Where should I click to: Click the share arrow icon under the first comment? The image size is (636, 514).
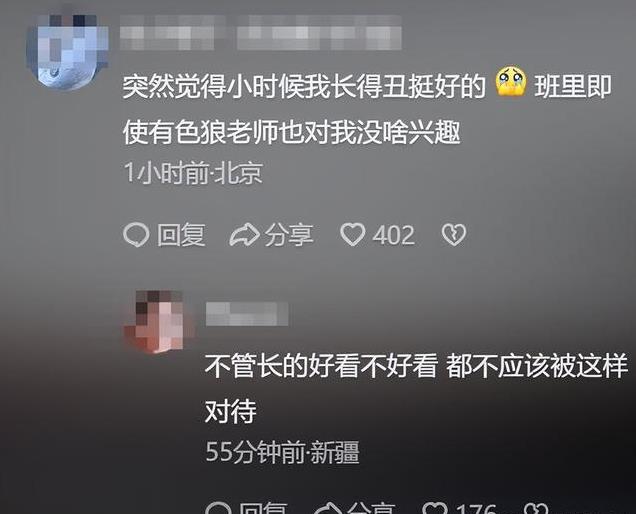coord(245,235)
